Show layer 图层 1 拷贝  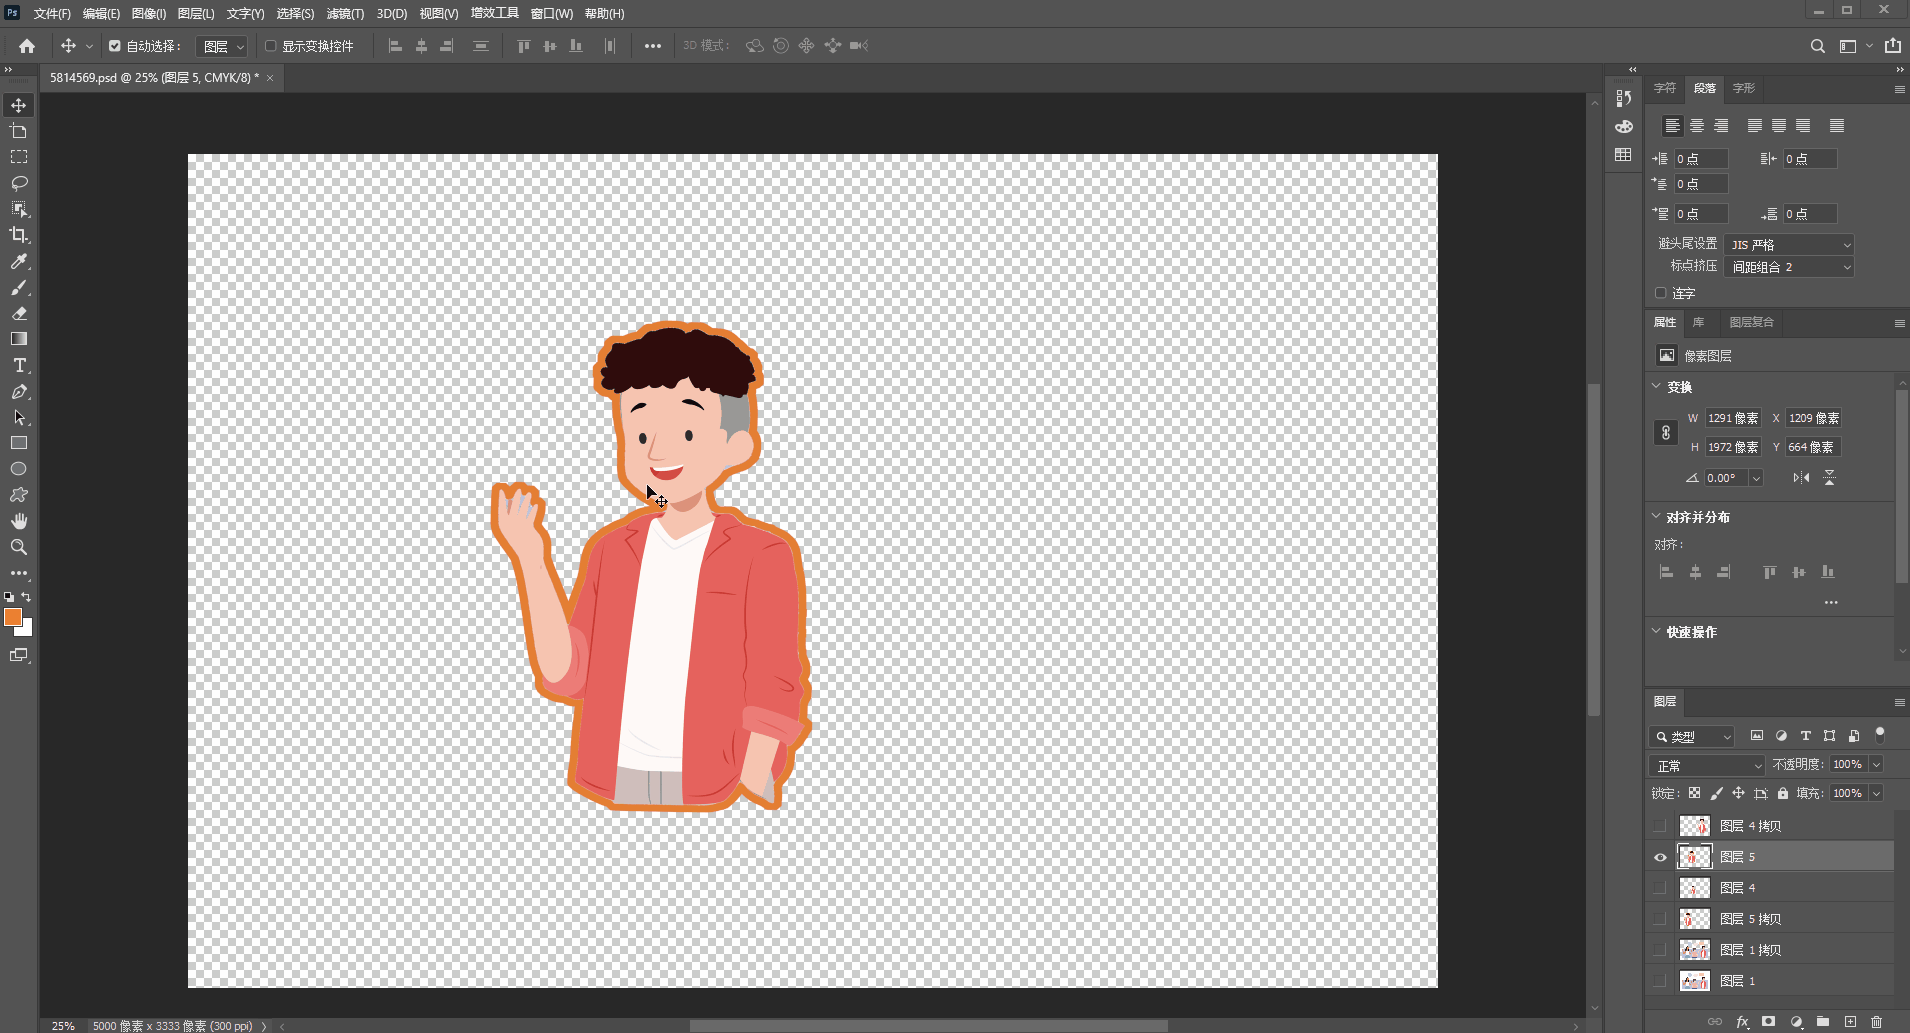1660,950
